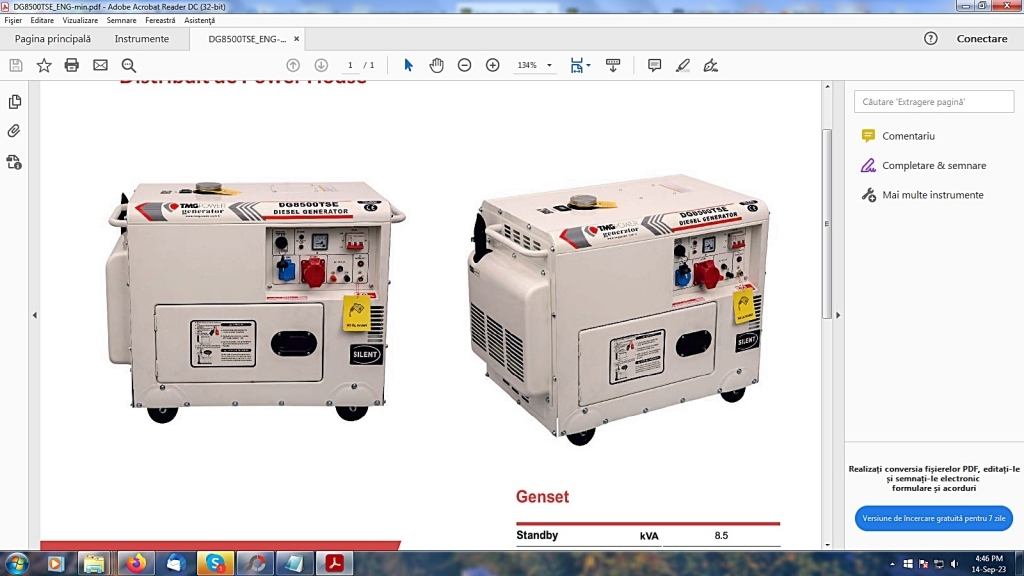This screenshot has width=1024, height=576.
Task: Enable scrolling mode page display icon
Action: [613, 65]
